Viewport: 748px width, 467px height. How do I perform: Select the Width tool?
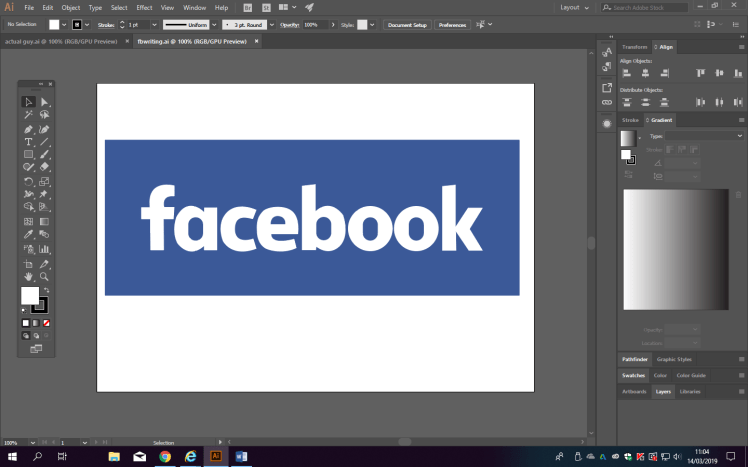click(x=28, y=194)
